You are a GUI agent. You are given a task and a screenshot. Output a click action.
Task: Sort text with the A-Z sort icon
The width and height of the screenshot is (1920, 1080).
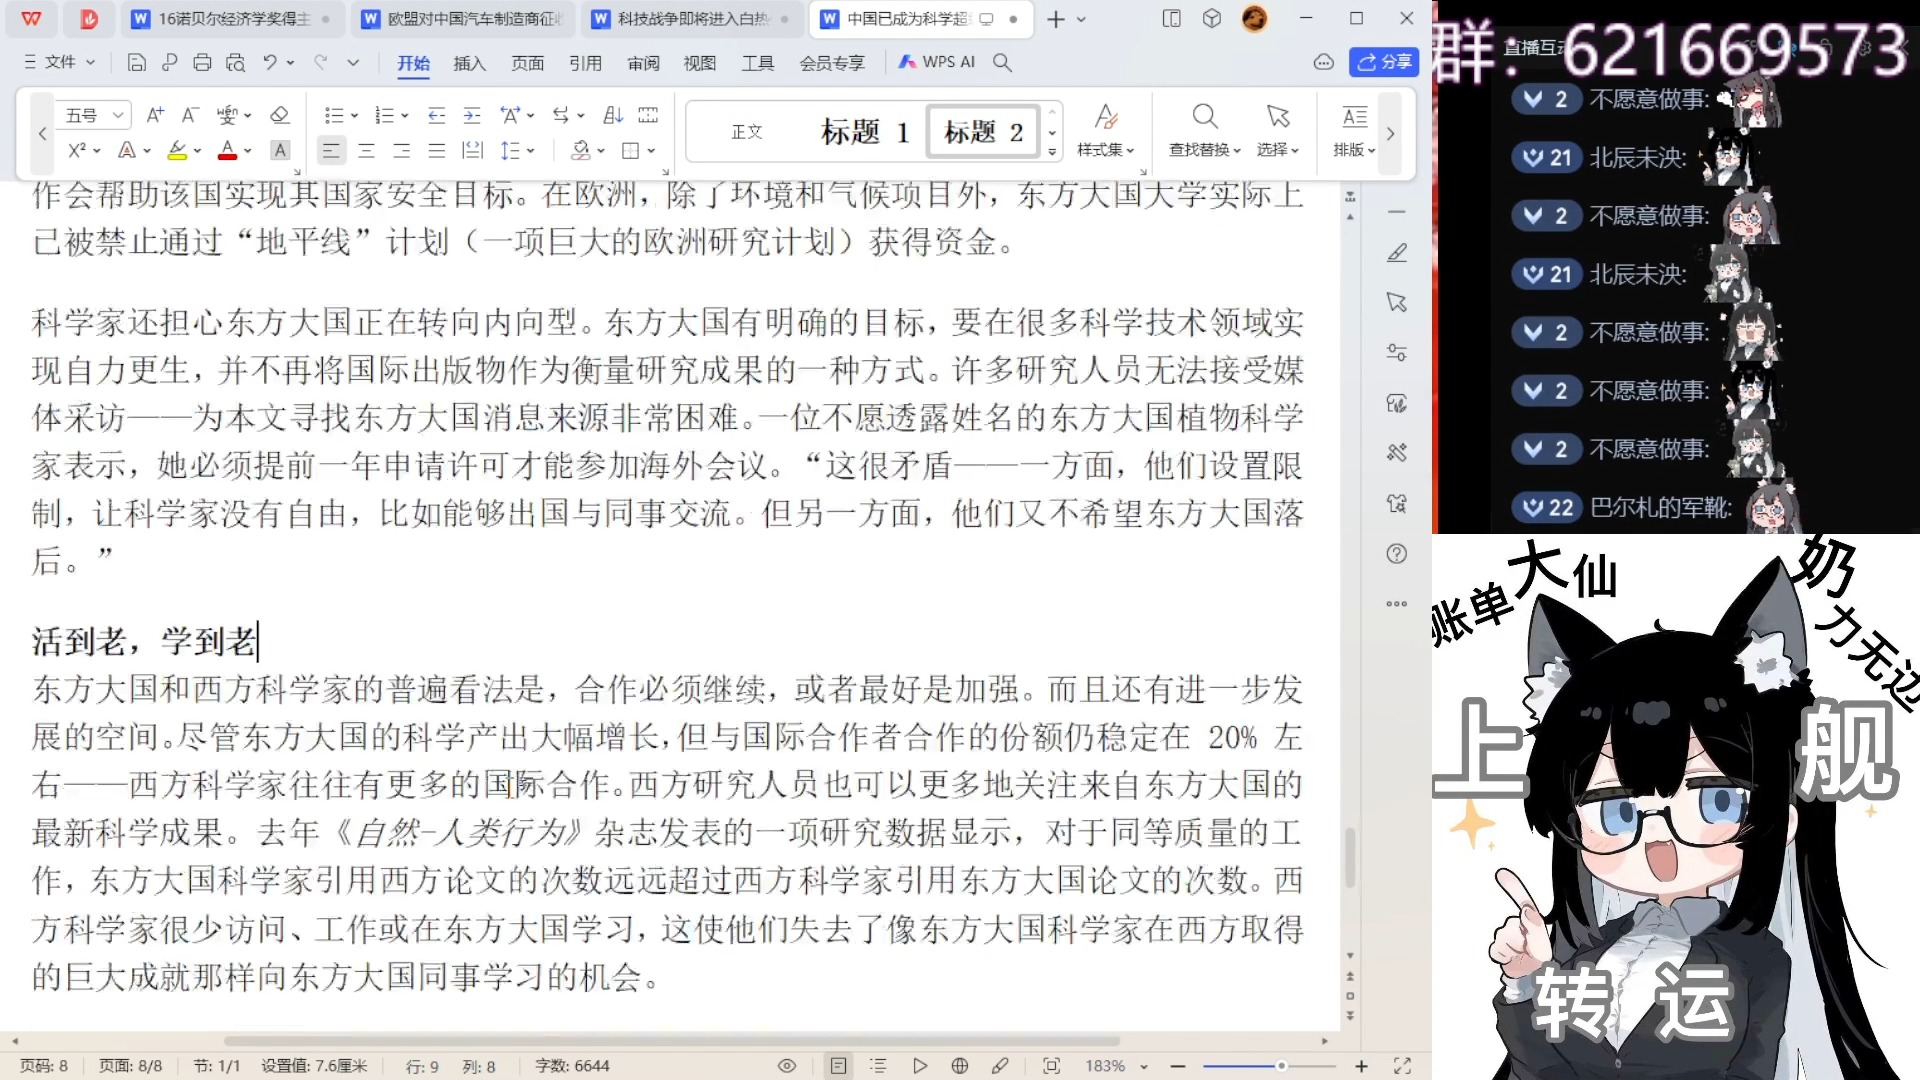tap(613, 115)
